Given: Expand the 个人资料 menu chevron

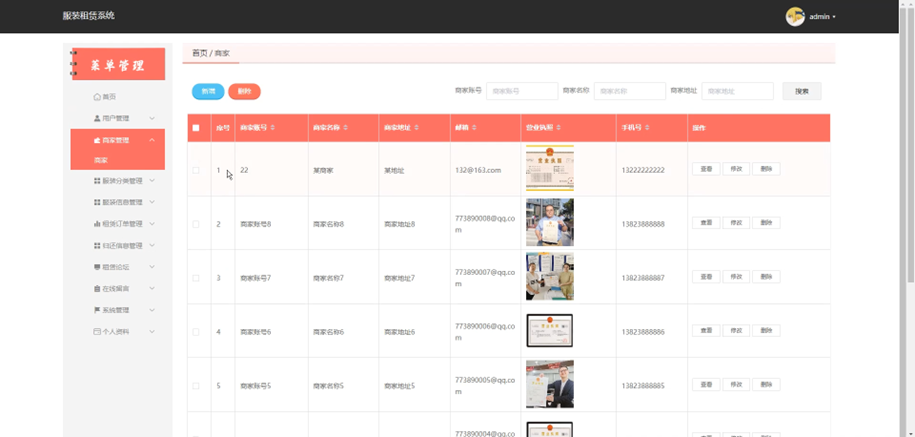Looking at the screenshot, I should tap(152, 331).
